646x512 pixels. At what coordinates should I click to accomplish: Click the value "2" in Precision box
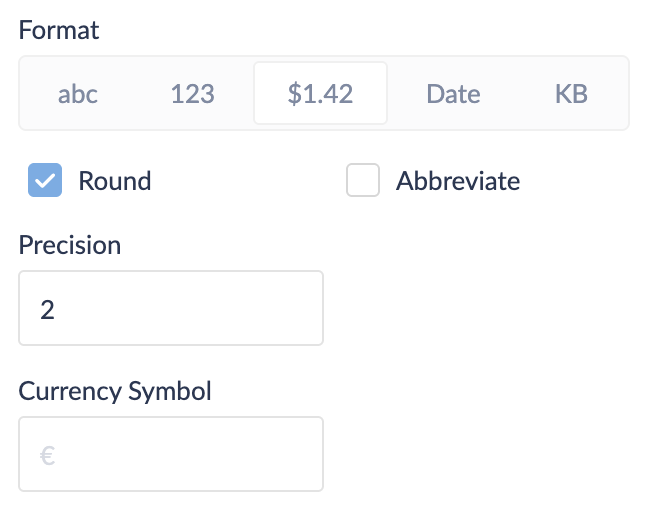pyautogui.click(x=47, y=308)
